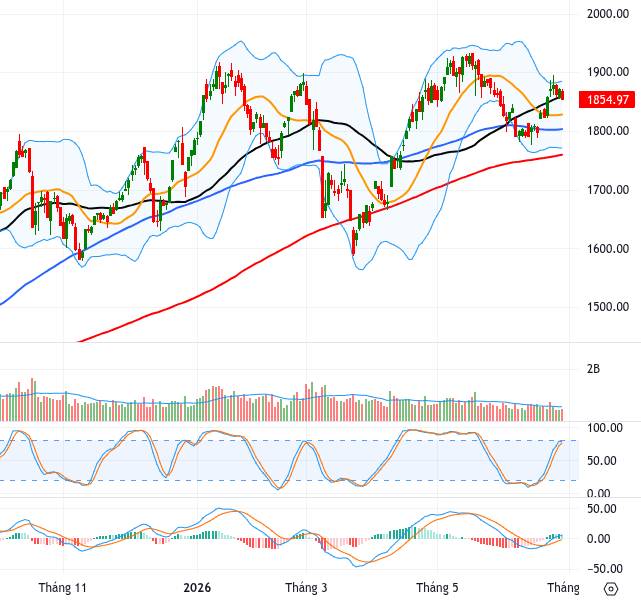Viewport: 641px width, 602px height.
Task: Click the lowest candlestick near 1600 in March
Action: coord(354,242)
